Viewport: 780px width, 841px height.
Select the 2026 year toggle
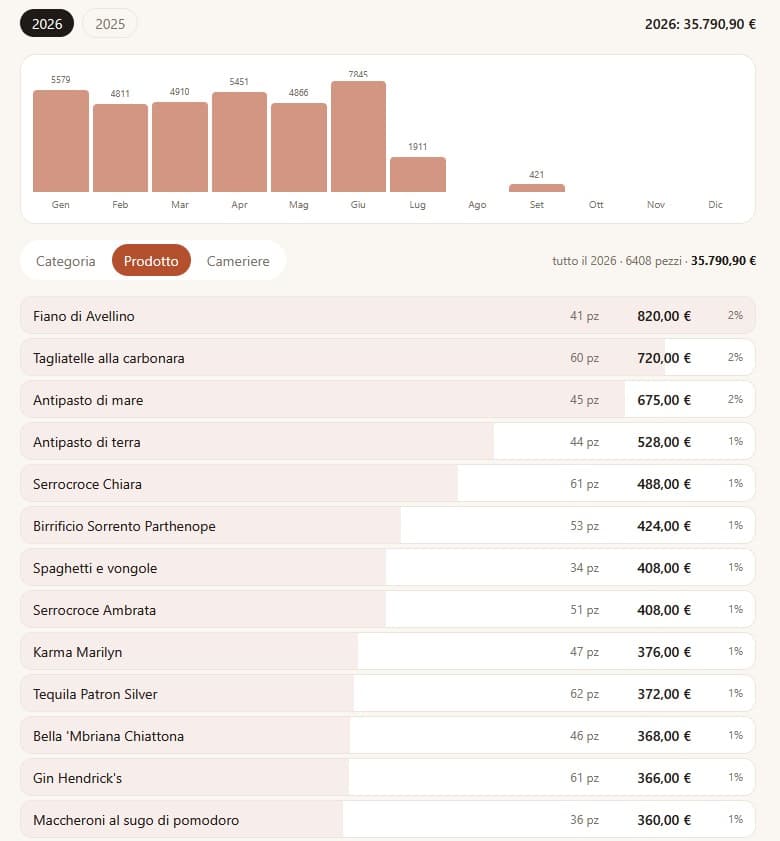pos(47,24)
